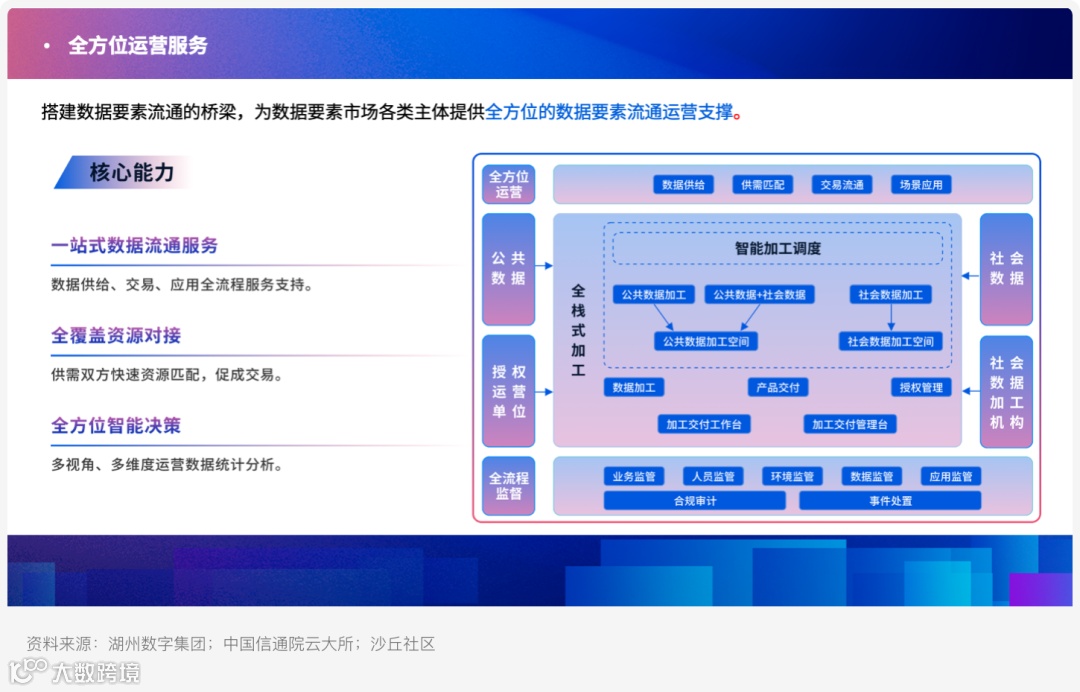Click the 交易流通 box

[x=842, y=185]
